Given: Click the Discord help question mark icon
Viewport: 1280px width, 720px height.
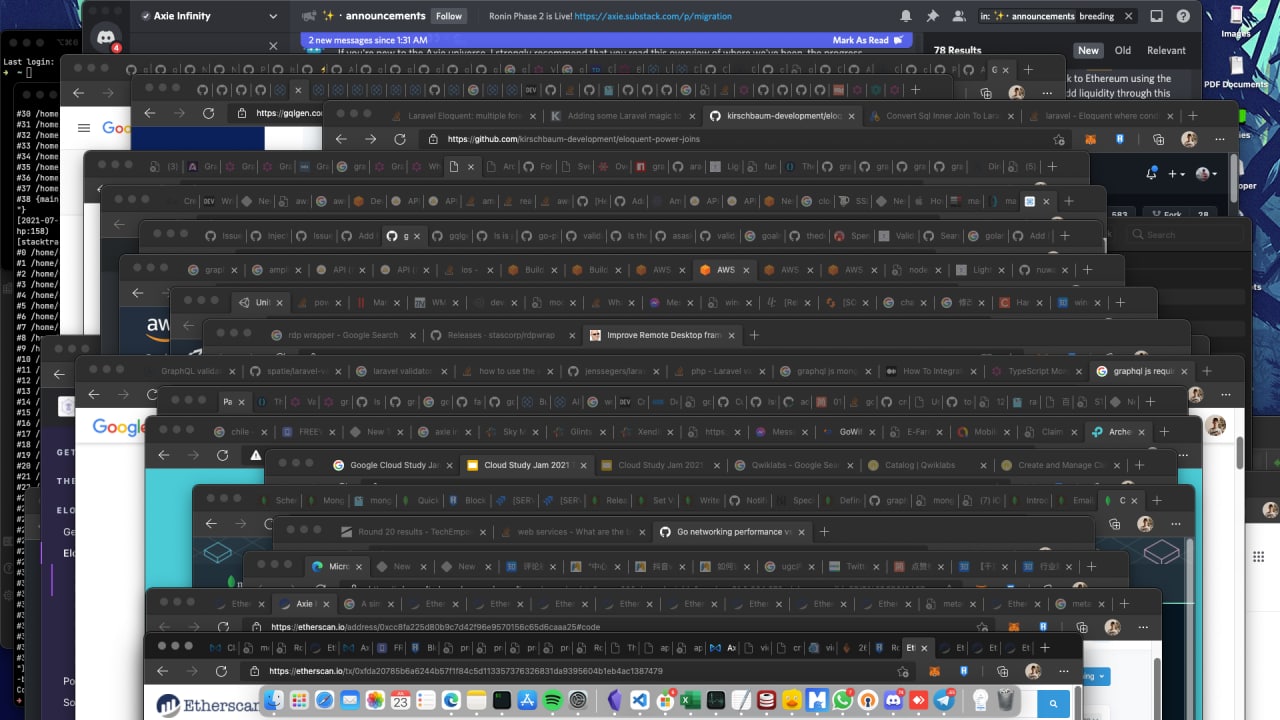Looking at the screenshot, I should [1184, 16].
